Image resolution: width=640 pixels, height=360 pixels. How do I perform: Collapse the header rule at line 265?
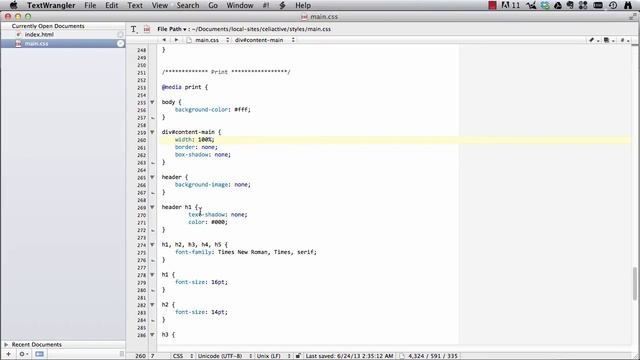coord(152,177)
